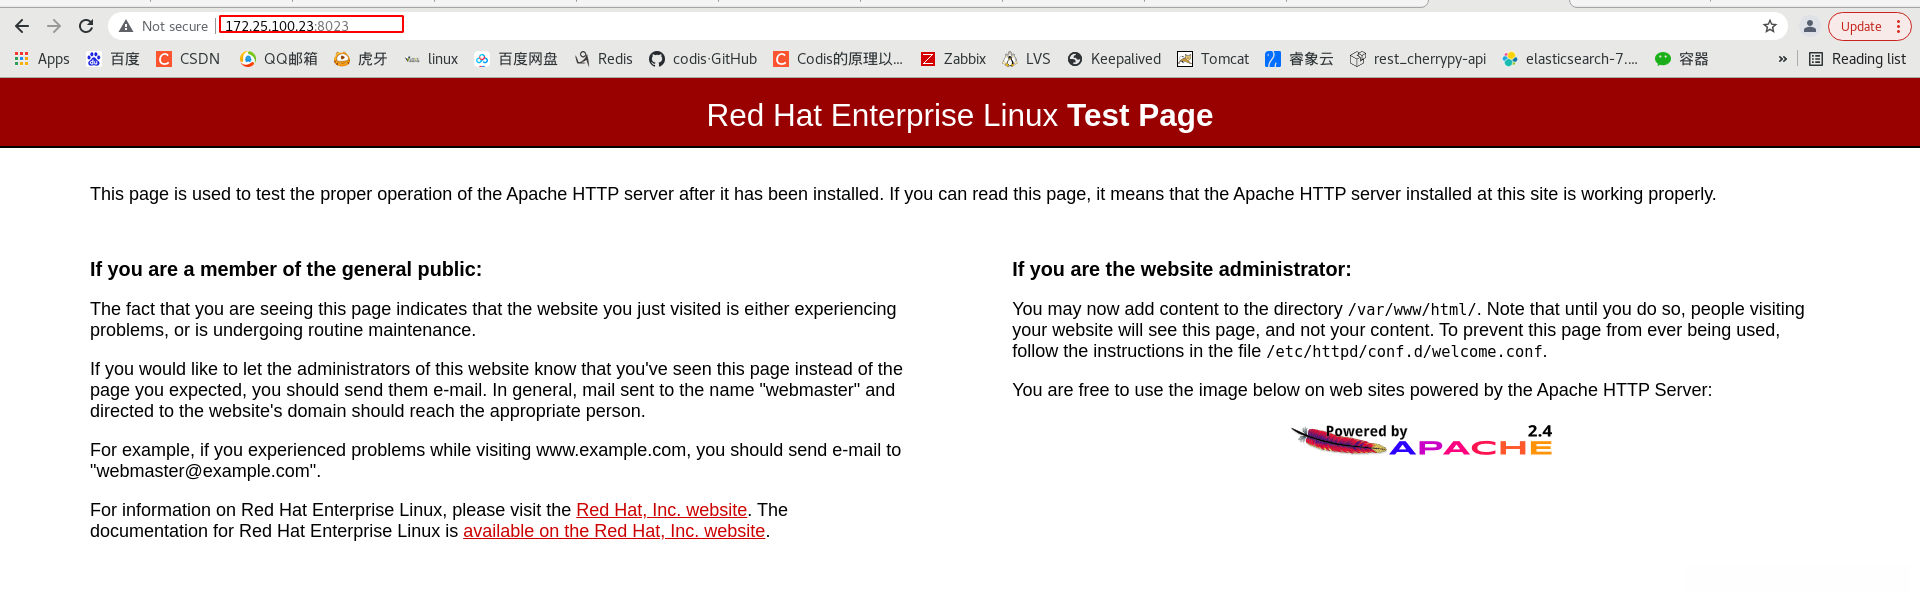Open the 百度 bookmark
The width and height of the screenshot is (1920, 601).
[x=113, y=59]
